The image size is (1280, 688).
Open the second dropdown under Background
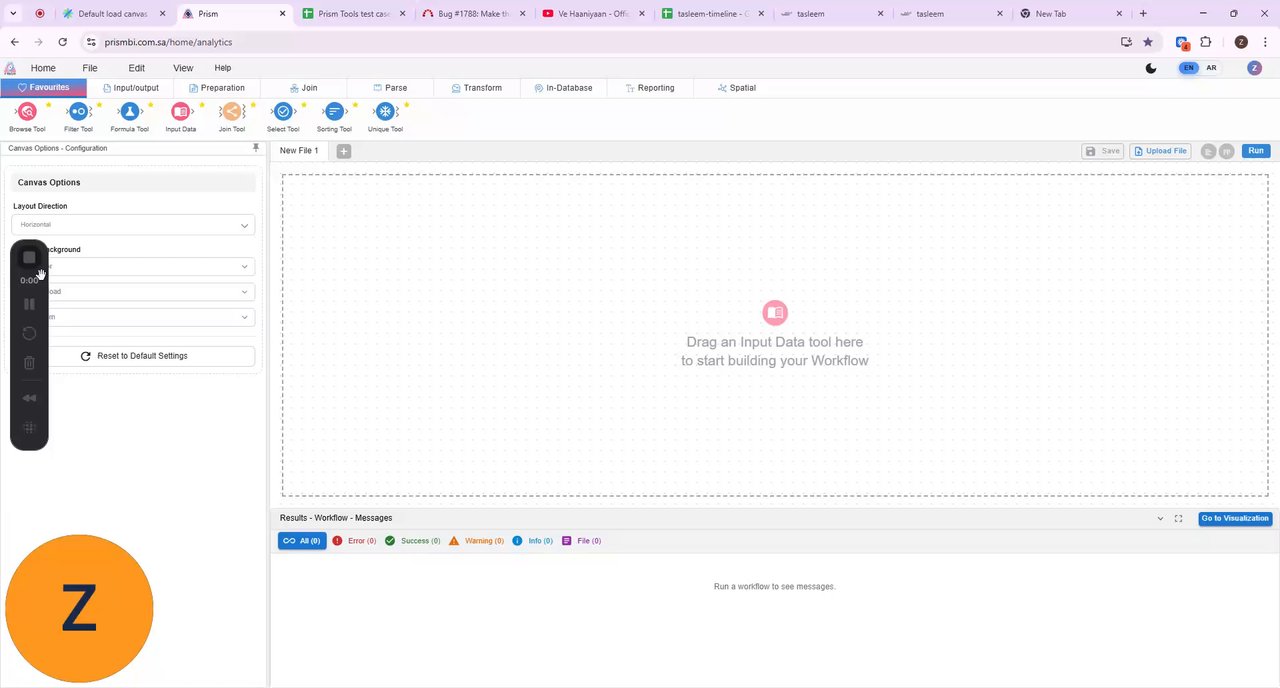(x=133, y=292)
